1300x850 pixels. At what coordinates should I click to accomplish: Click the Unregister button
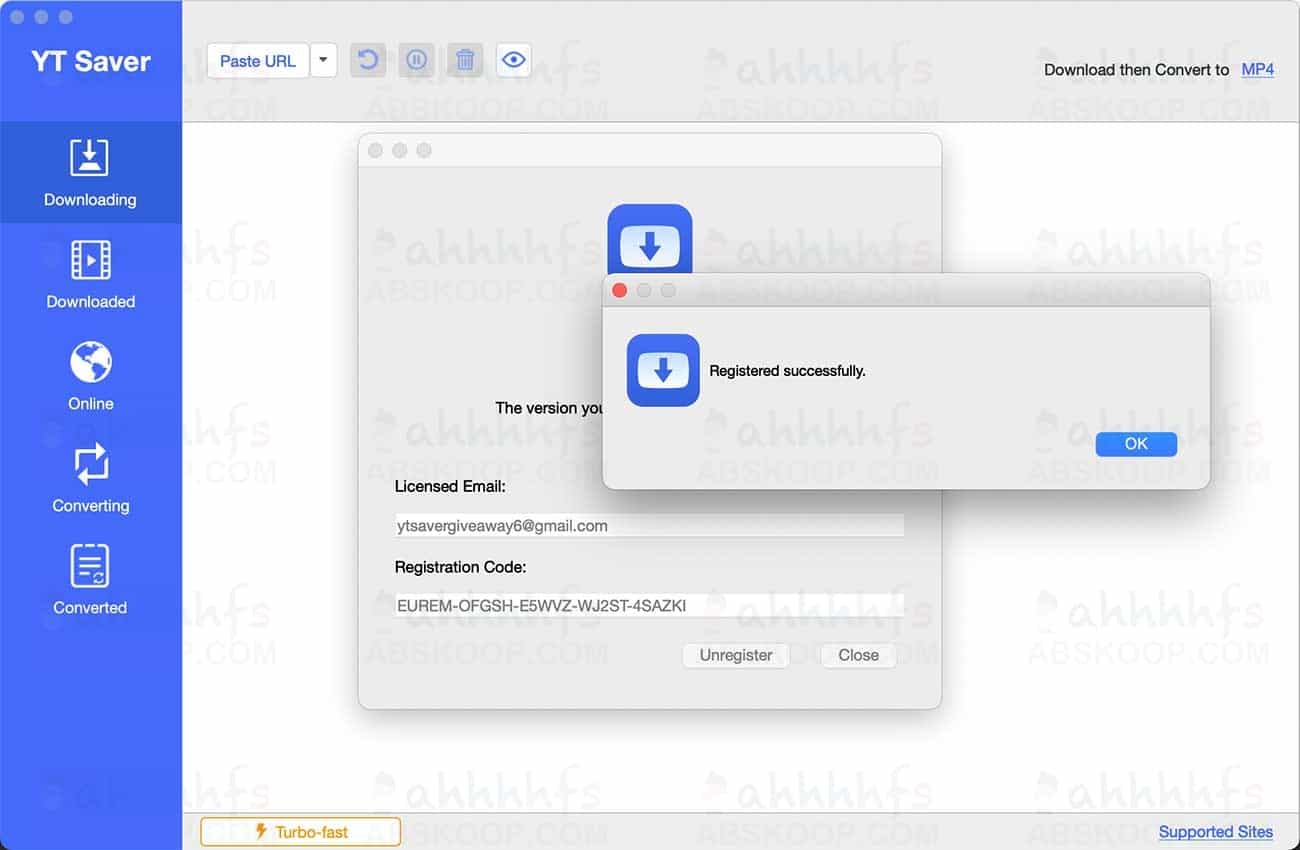736,655
